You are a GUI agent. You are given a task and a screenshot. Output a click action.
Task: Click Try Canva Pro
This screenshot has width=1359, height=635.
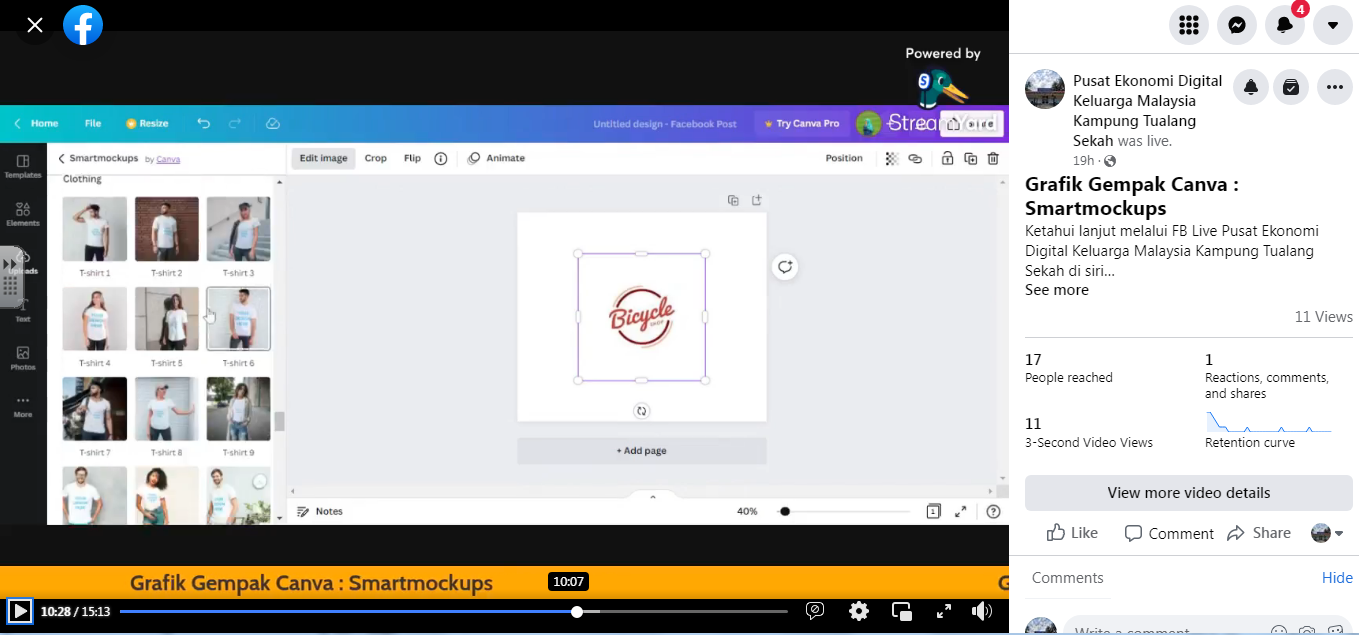click(x=801, y=124)
